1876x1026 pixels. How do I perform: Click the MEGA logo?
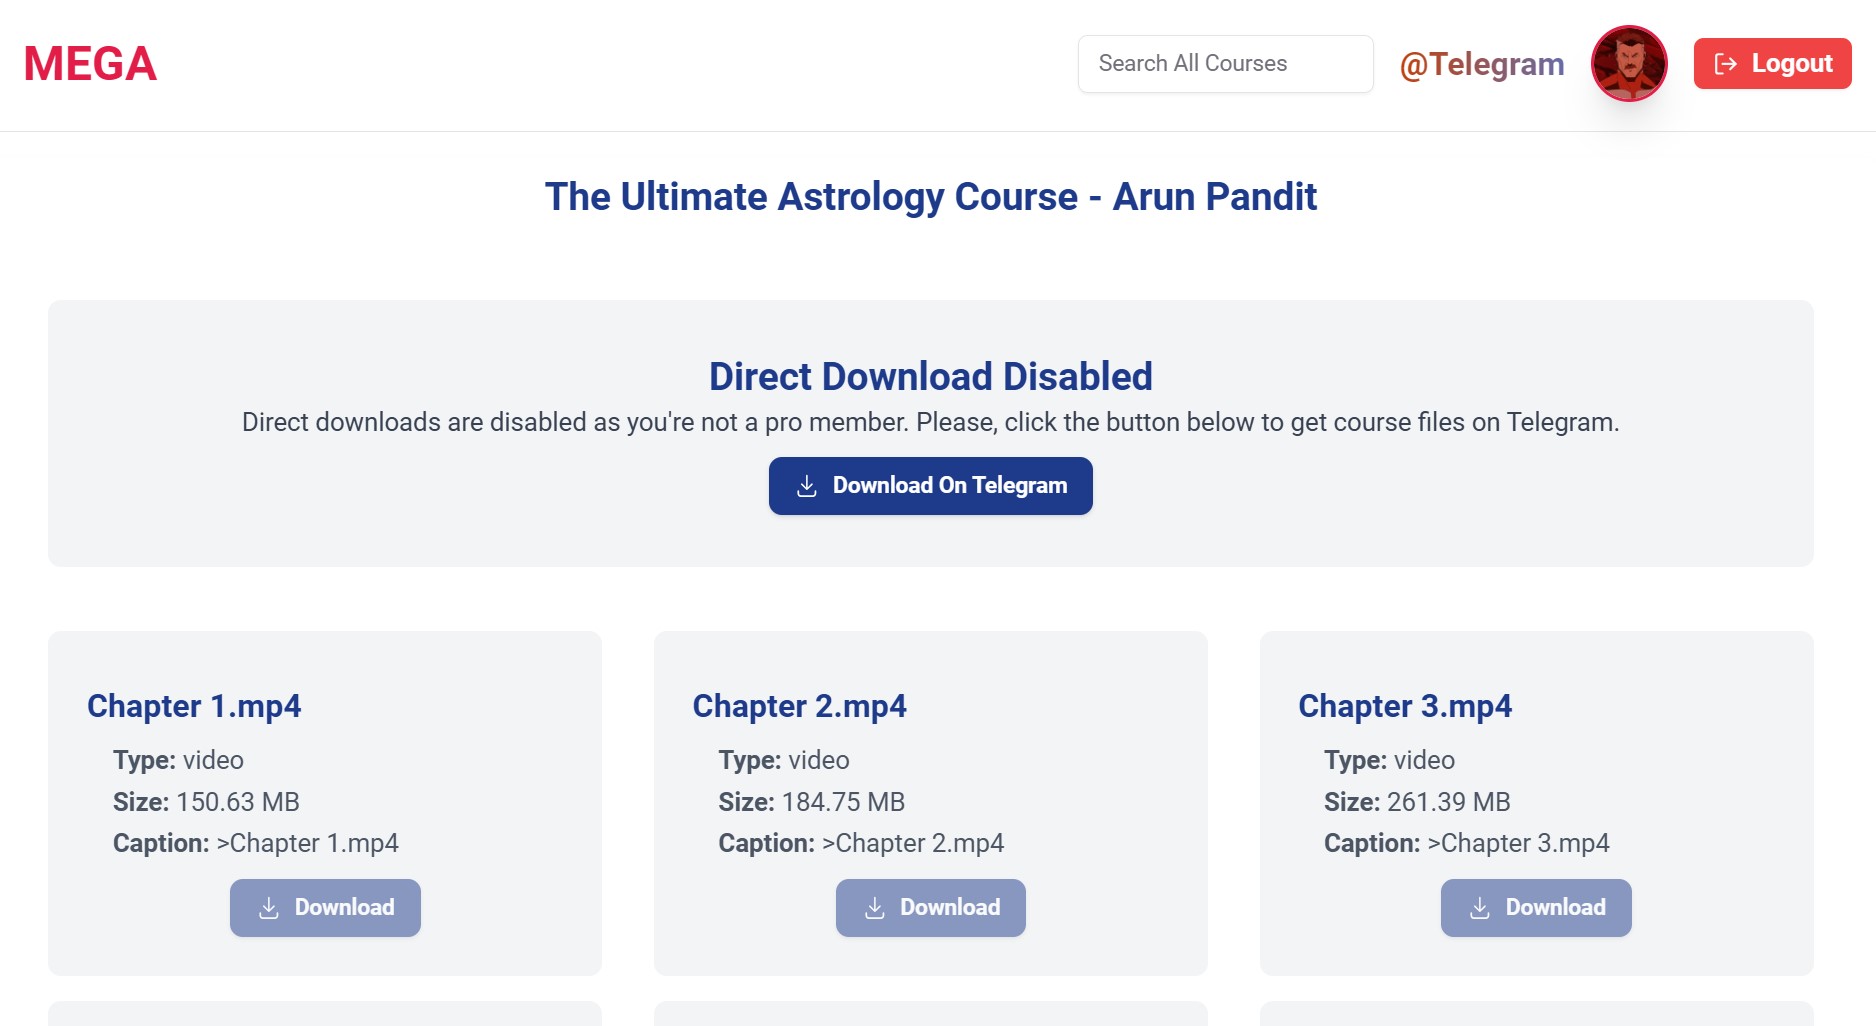click(90, 64)
